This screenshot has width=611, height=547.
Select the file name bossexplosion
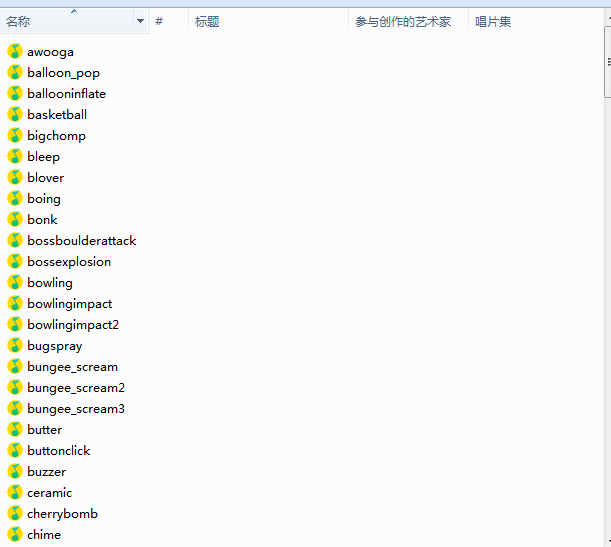tap(69, 263)
